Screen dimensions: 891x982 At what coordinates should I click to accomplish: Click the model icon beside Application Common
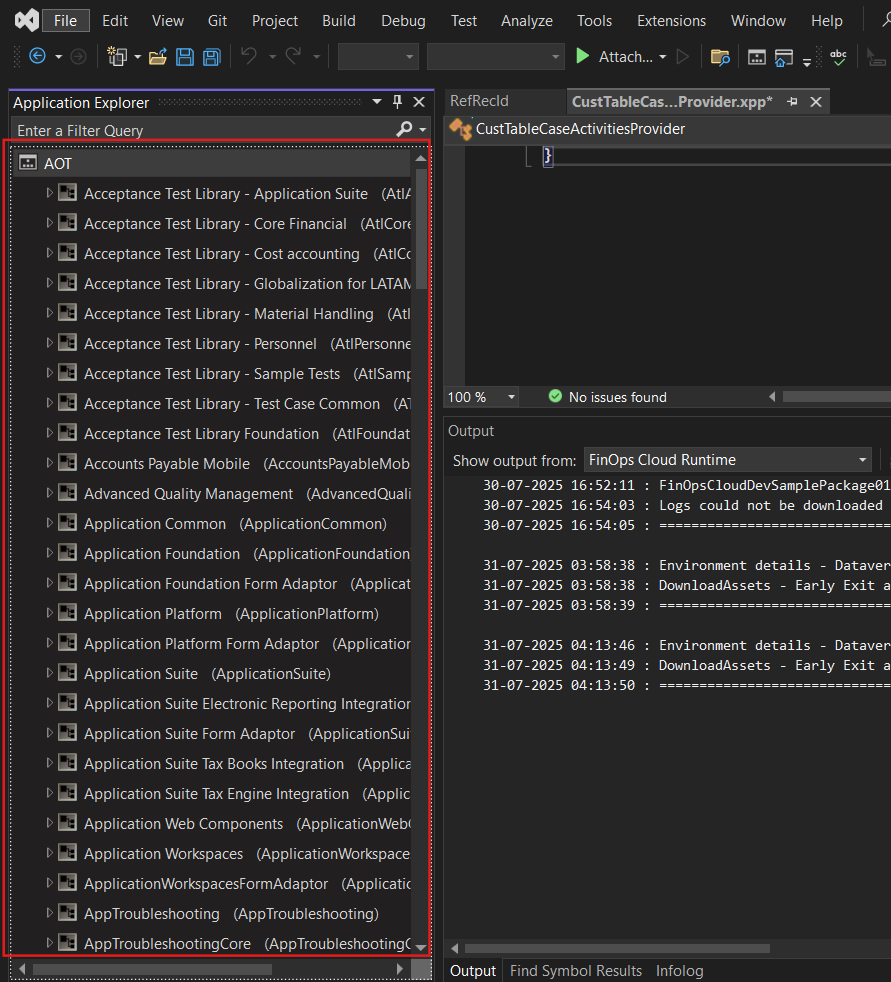click(x=68, y=523)
